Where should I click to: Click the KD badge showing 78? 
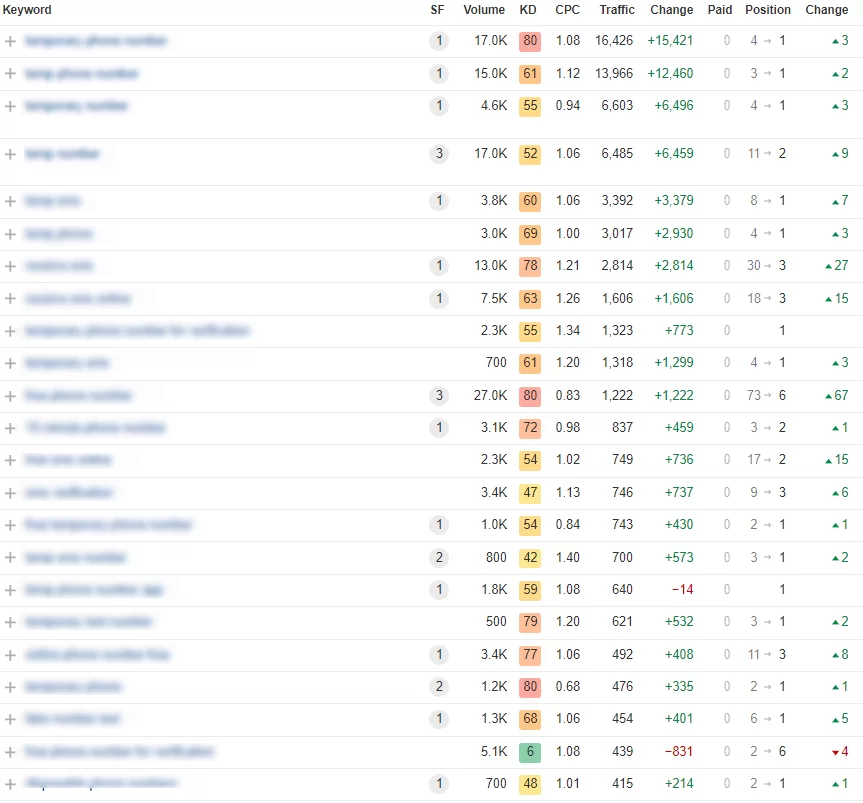click(x=529, y=266)
